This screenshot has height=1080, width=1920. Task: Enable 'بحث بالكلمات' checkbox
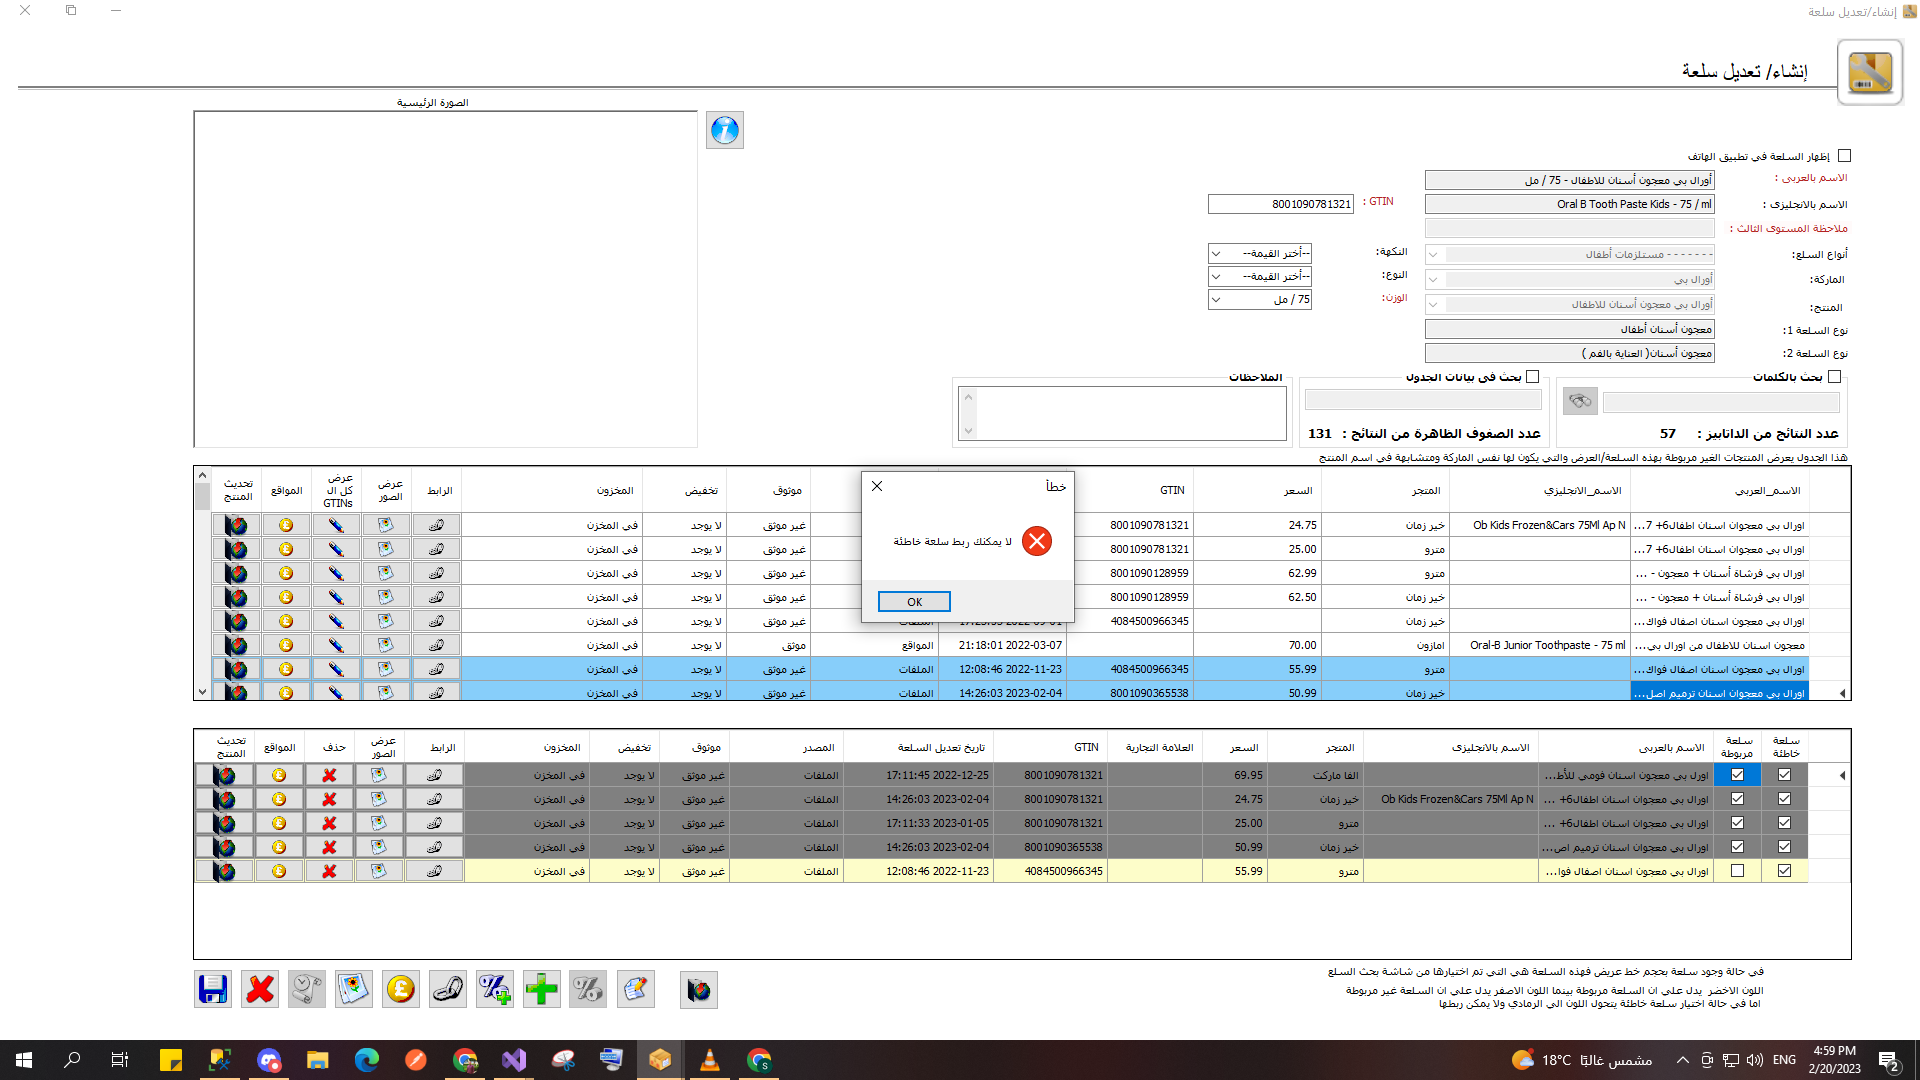point(1834,377)
